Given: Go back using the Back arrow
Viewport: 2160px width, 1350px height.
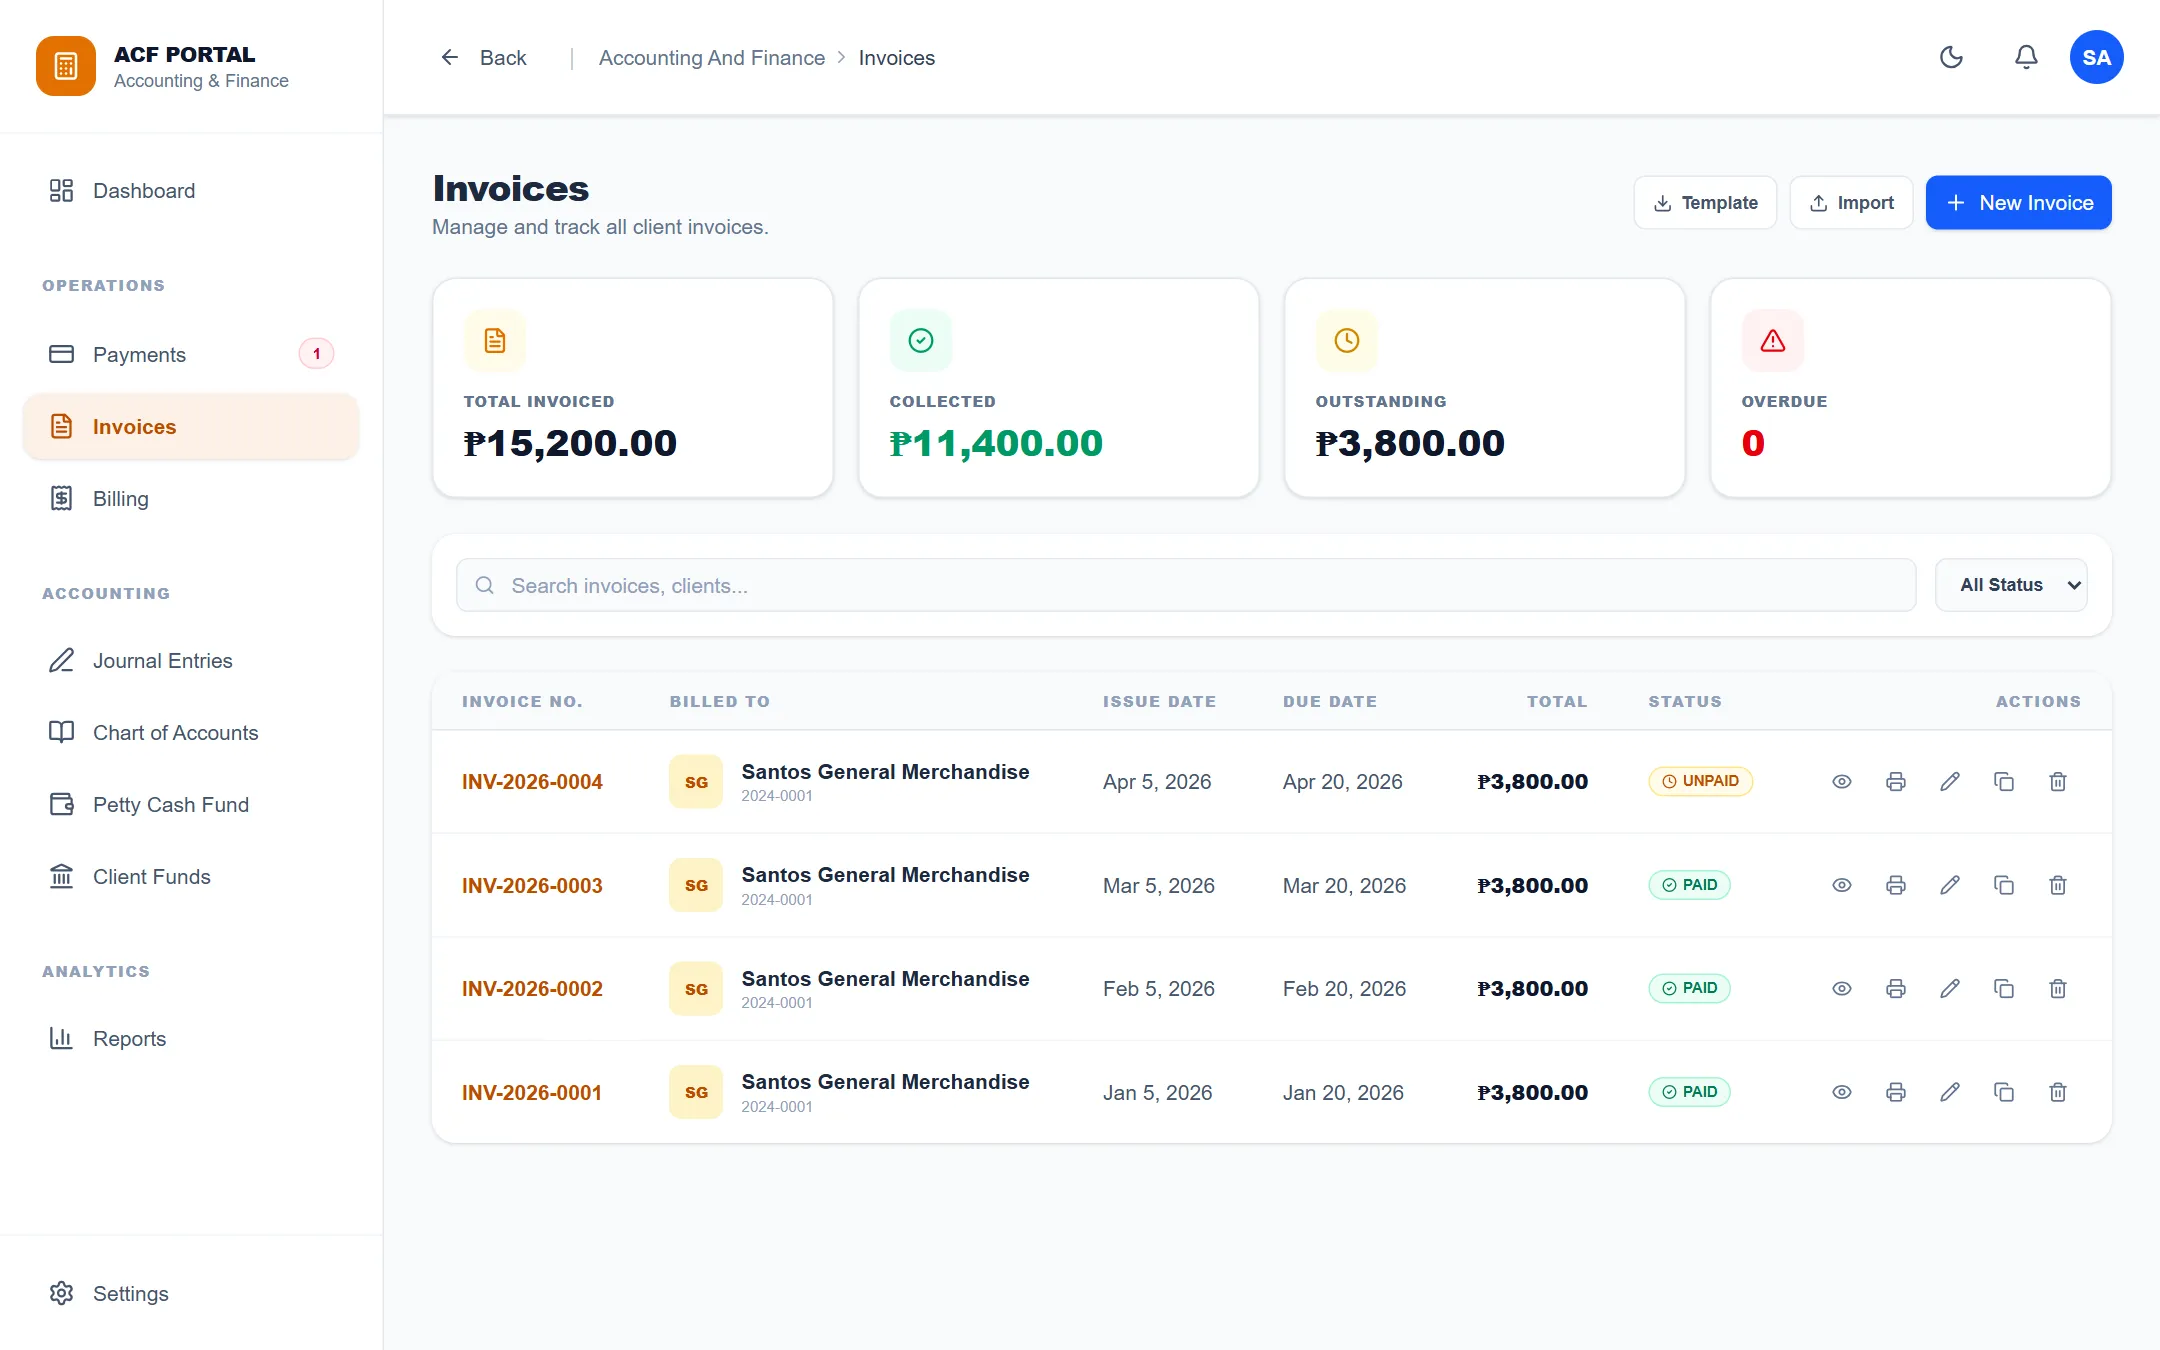Looking at the screenshot, I should click(484, 58).
